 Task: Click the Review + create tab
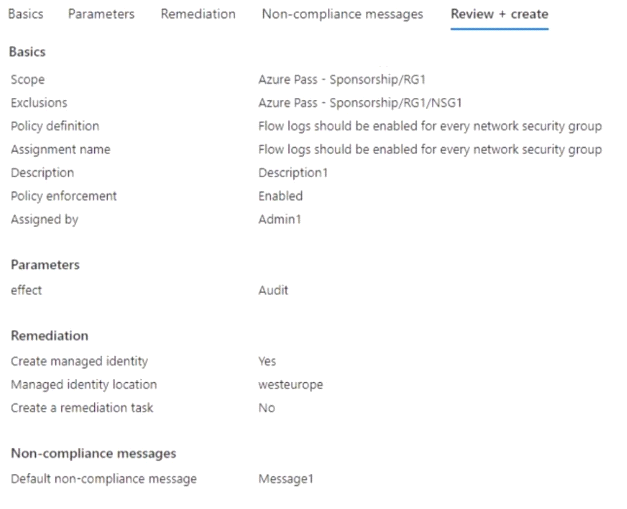(x=499, y=14)
